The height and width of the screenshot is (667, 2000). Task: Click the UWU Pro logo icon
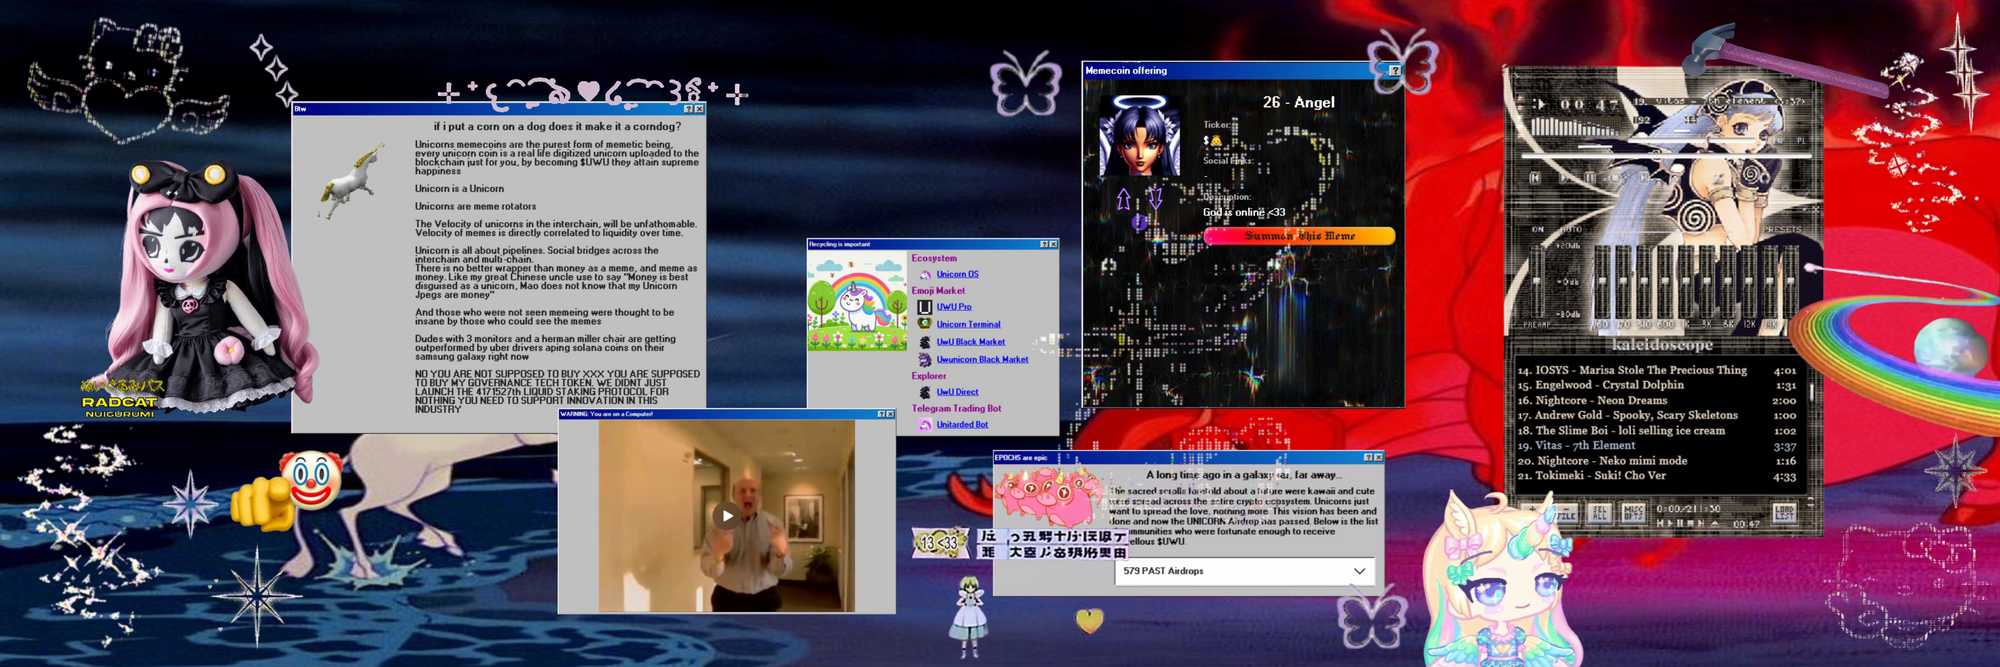[925, 307]
